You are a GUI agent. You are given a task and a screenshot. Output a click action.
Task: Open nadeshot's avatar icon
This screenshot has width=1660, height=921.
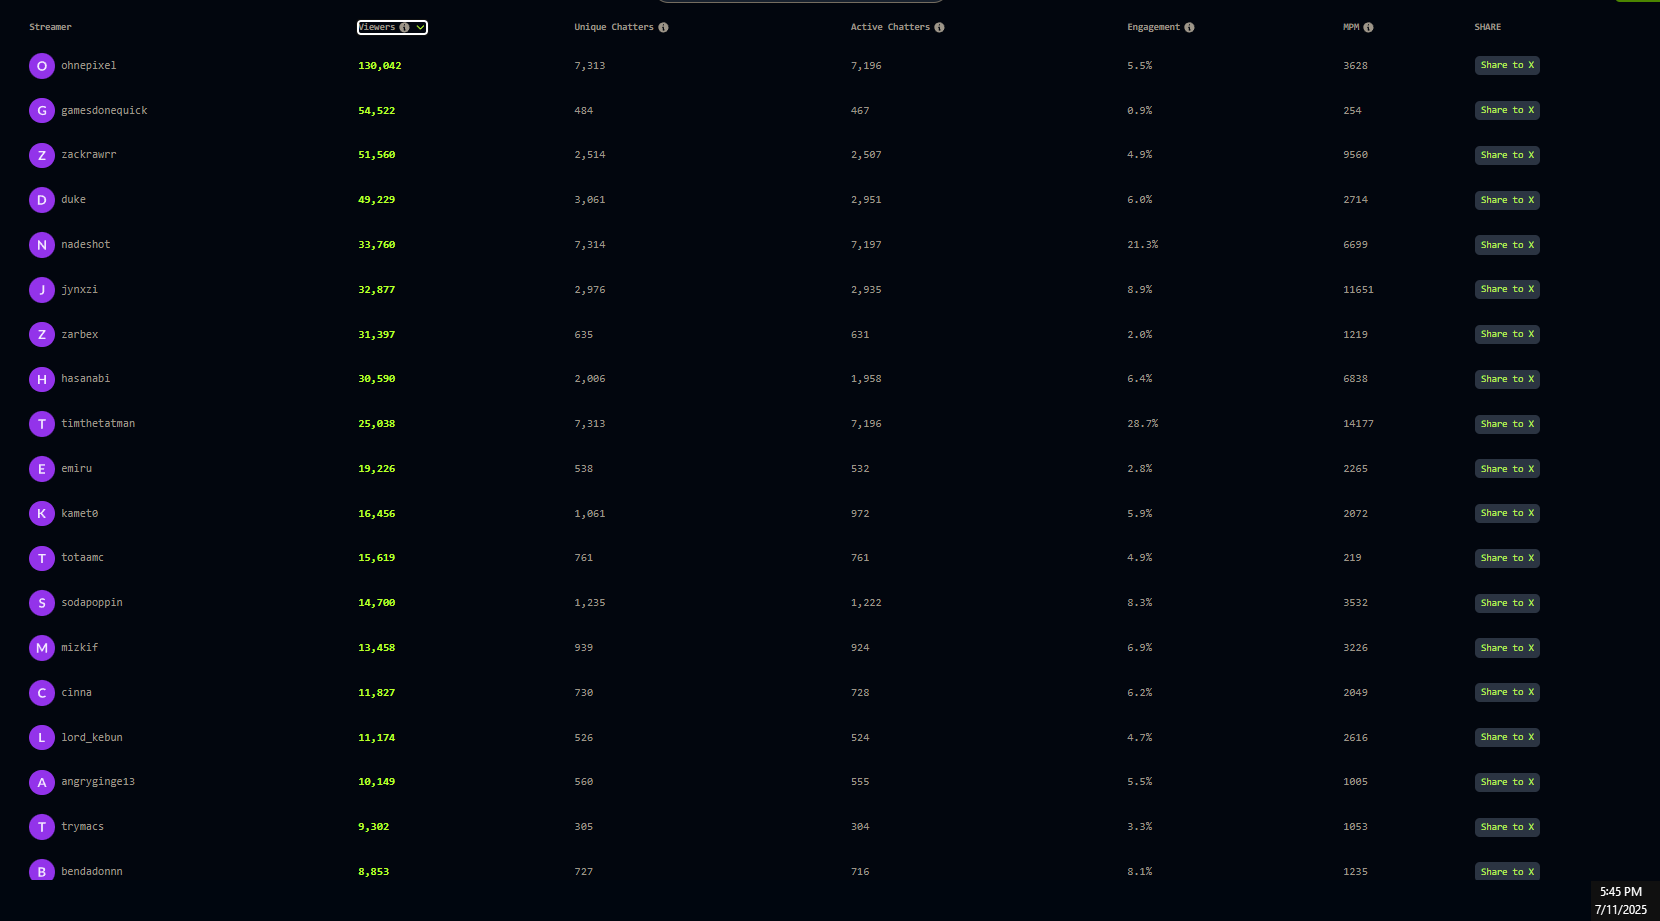(42, 245)
